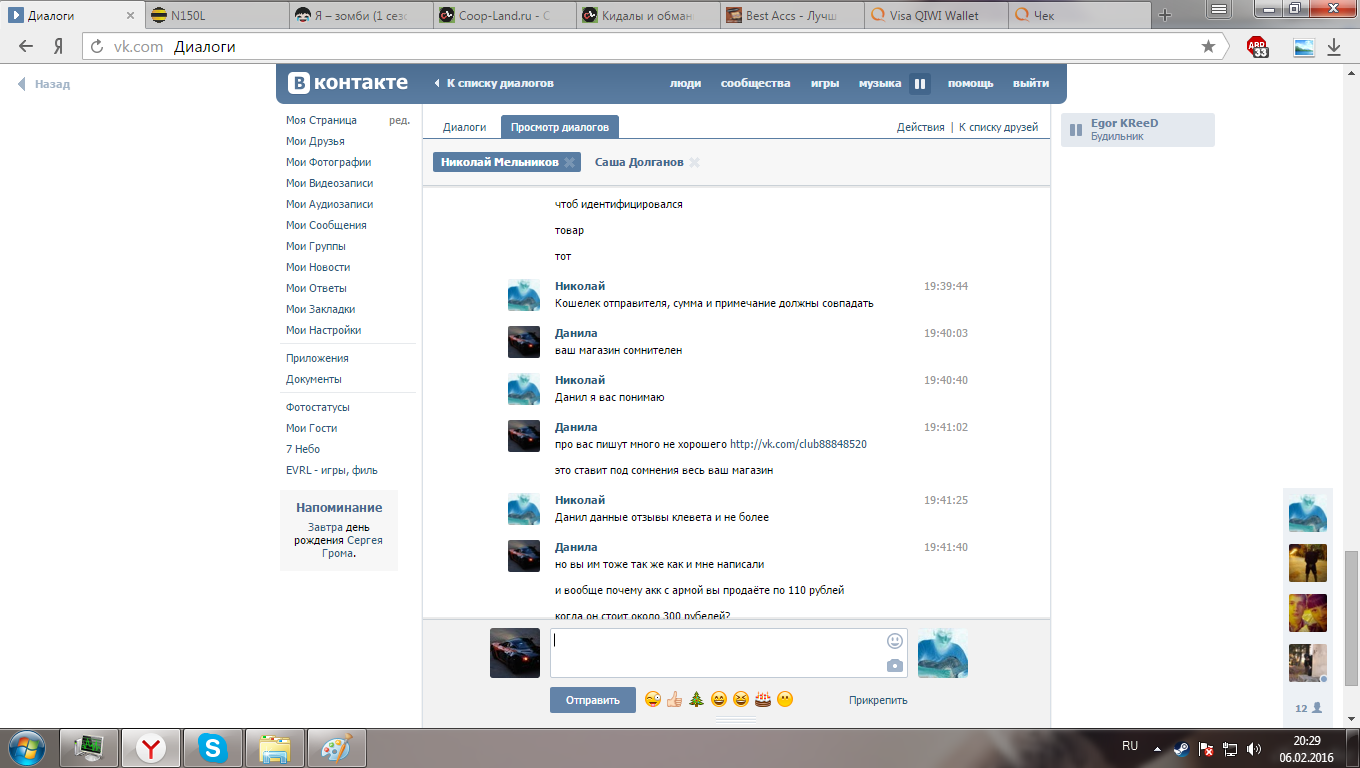This screenshot has width=1360, height=768.
Task: Click the RU language indicator
Action: [x=1130, y=747]
